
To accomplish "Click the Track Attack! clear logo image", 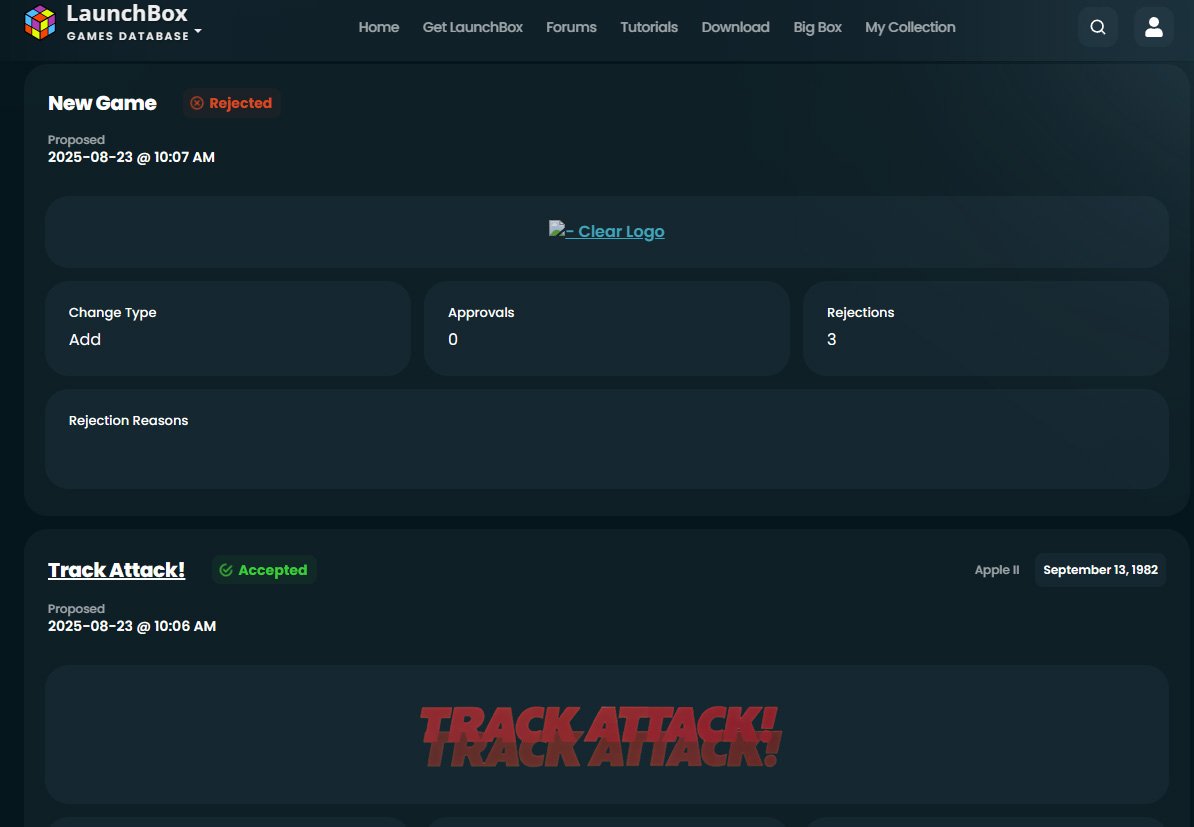I will tap(601, 736).
